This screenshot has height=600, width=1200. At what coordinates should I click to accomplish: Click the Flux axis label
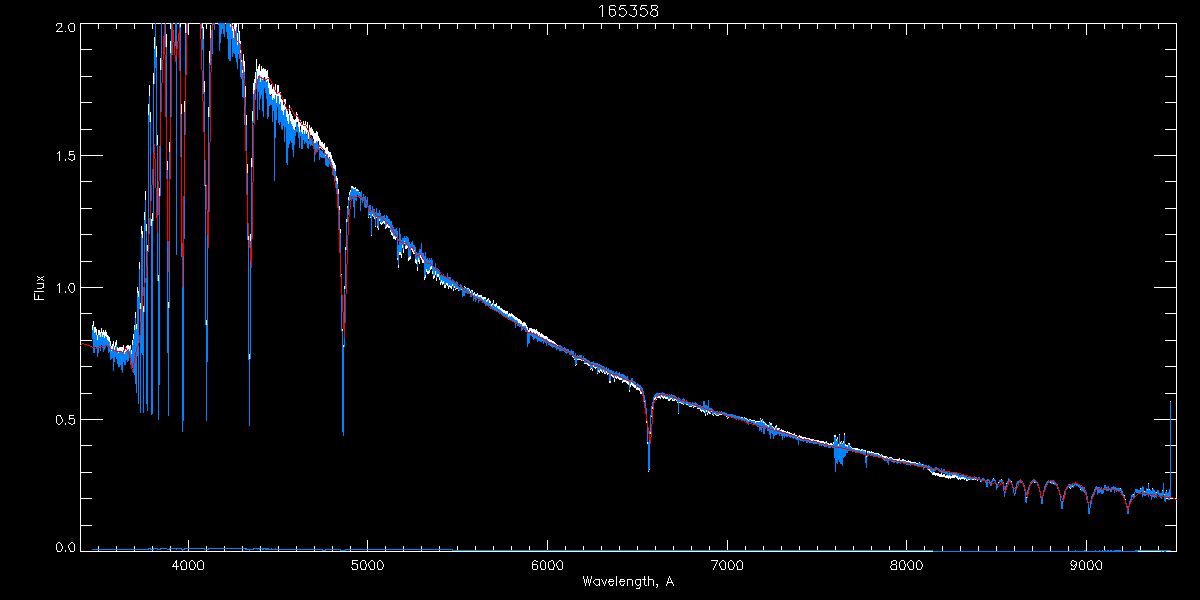point(41,288)
